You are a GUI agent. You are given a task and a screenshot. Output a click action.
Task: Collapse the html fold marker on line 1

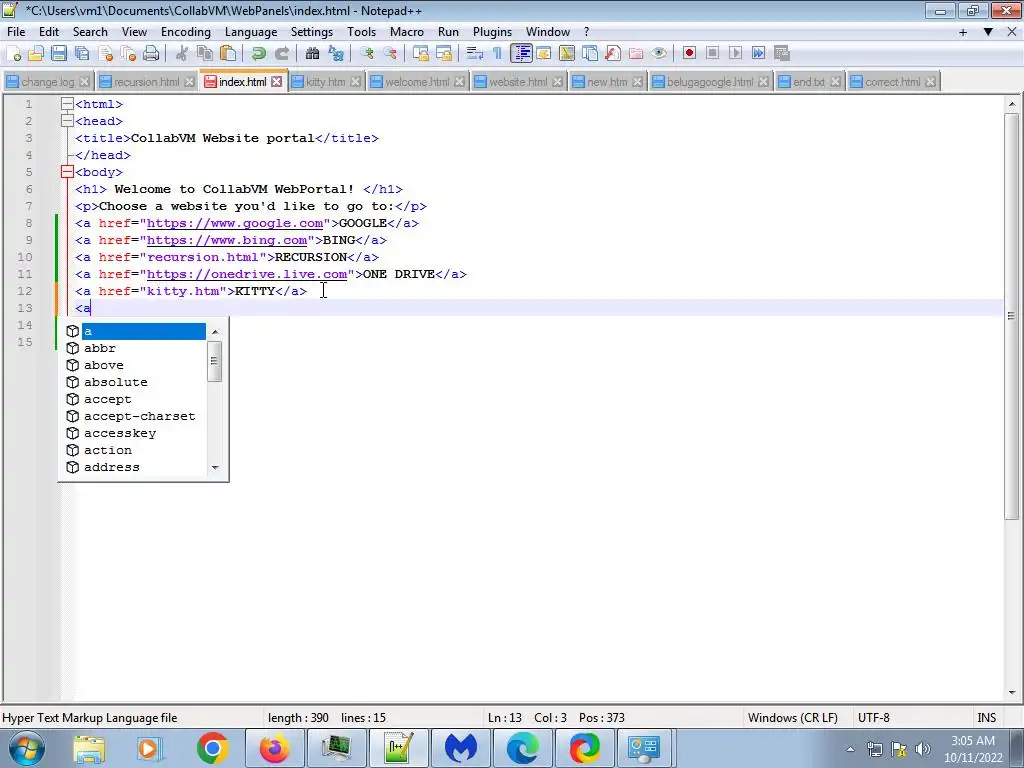(67, 104)
